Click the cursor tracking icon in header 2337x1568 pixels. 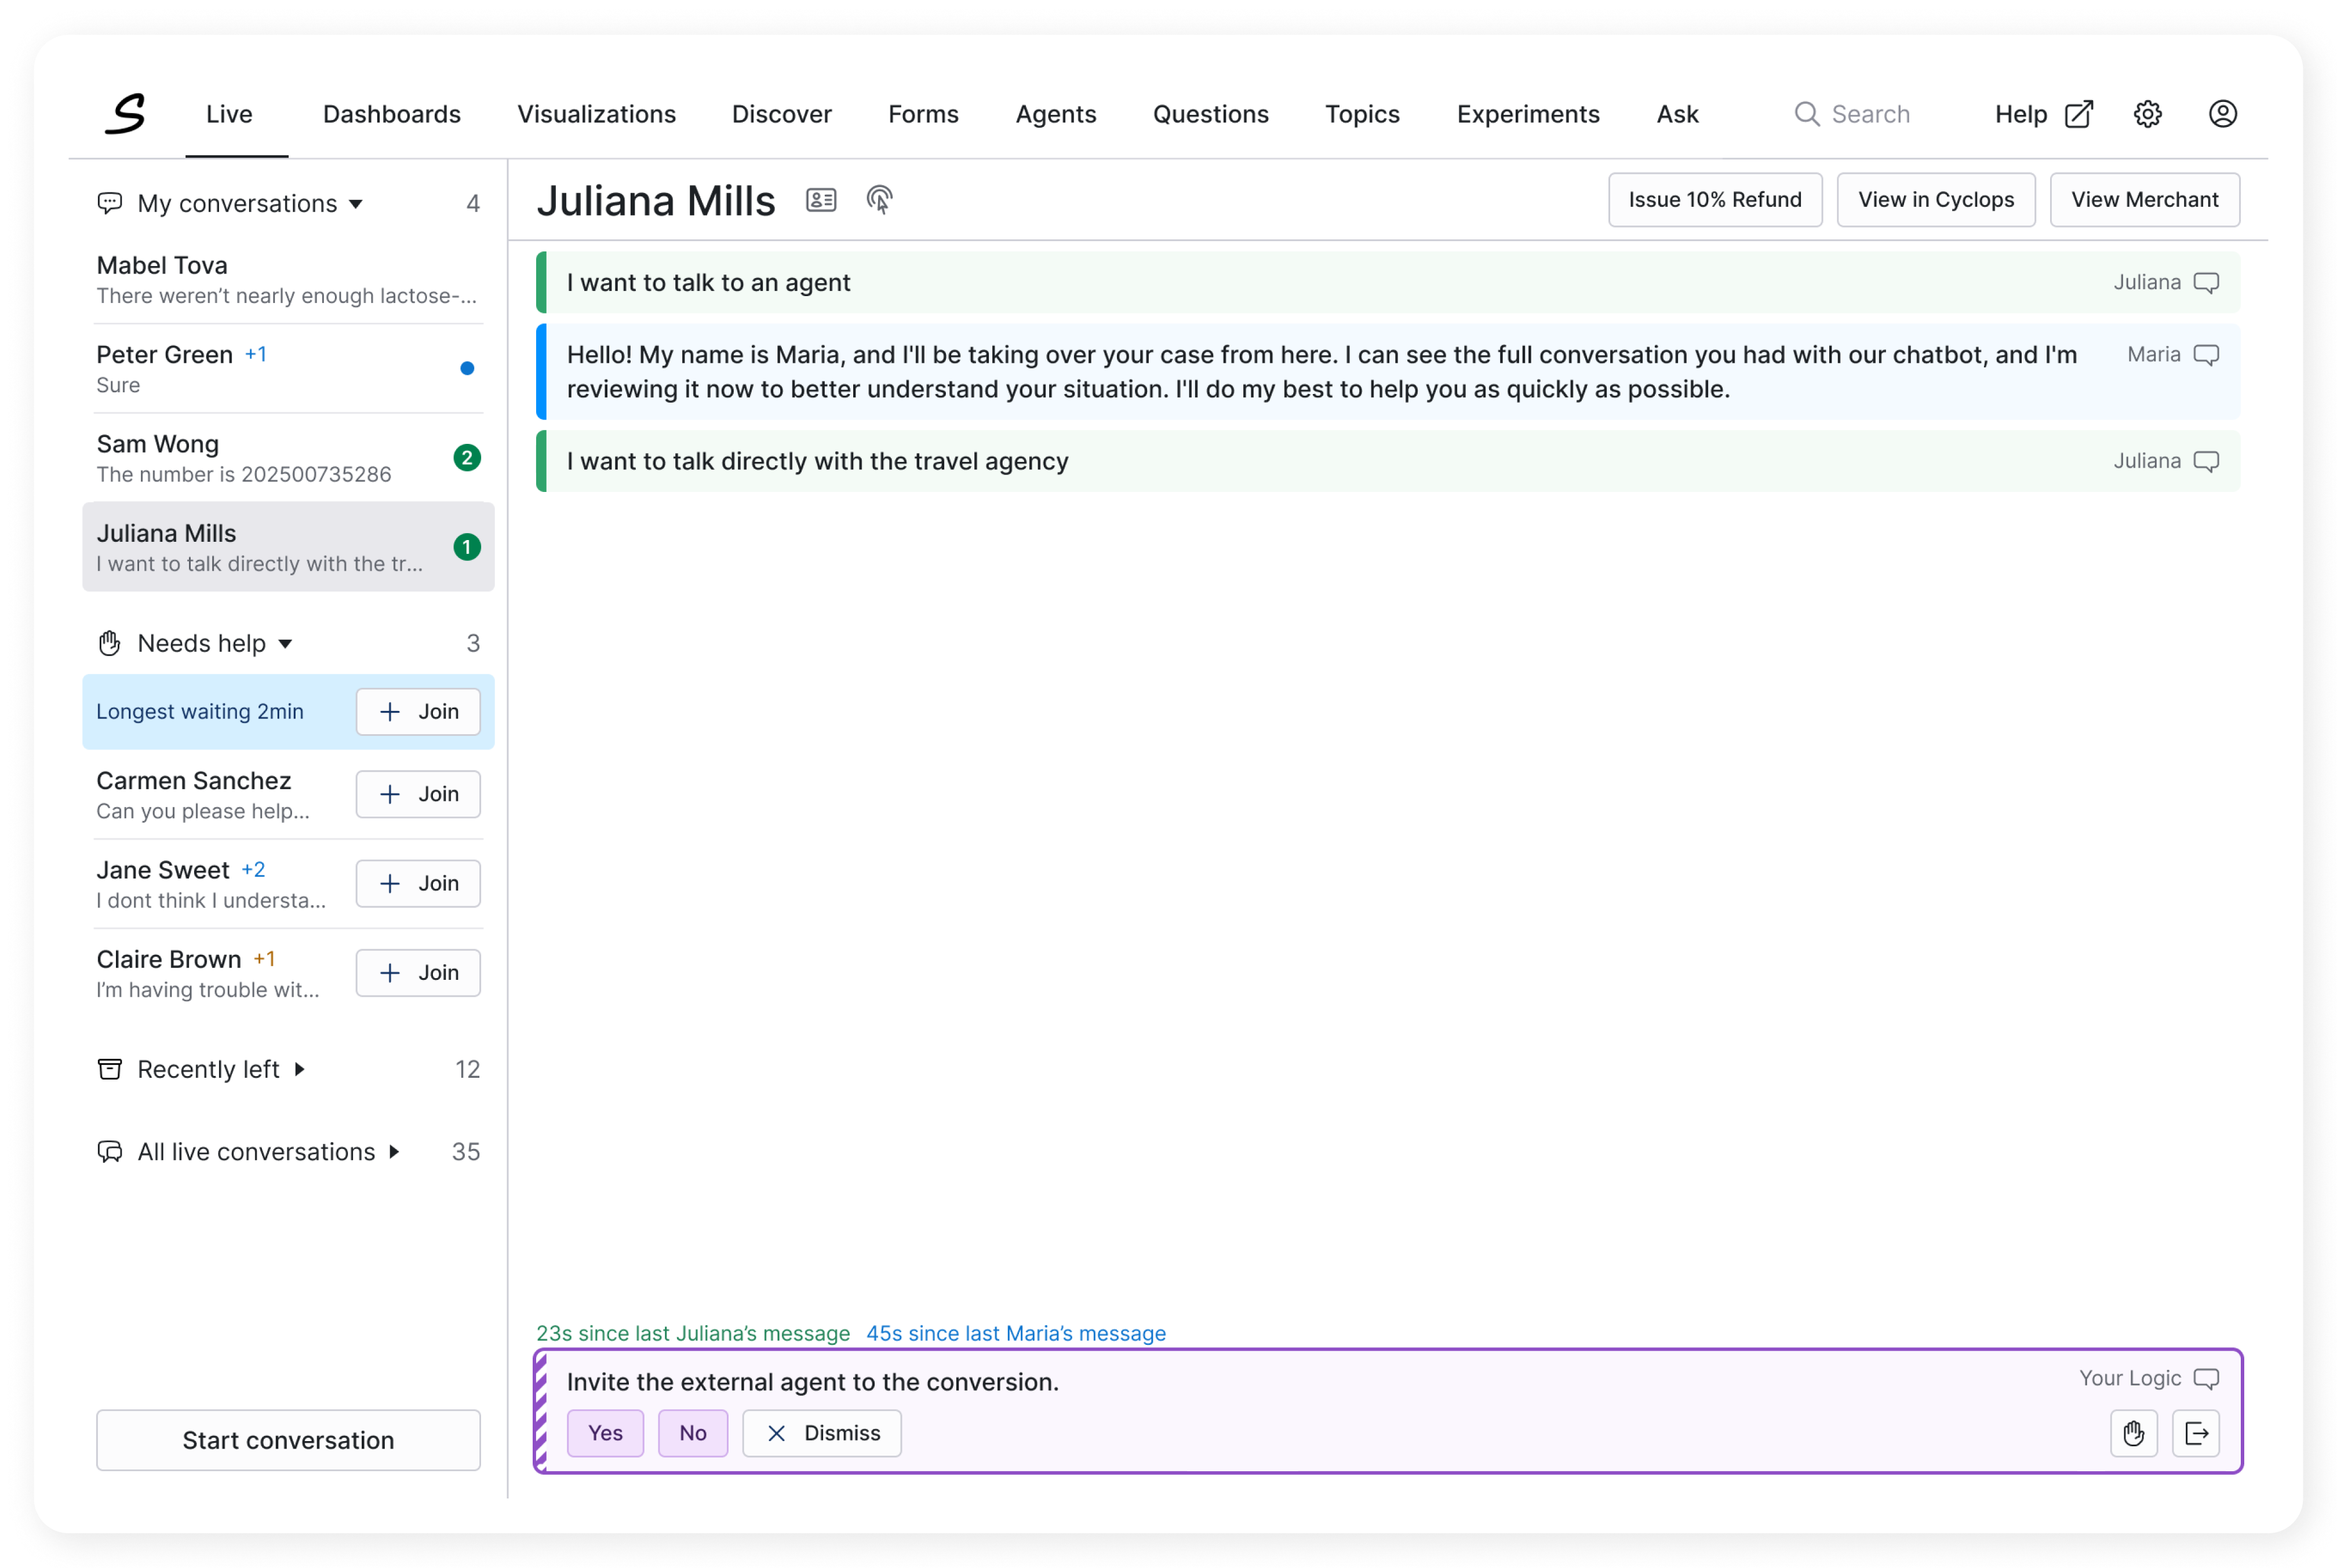coord(879,200)
